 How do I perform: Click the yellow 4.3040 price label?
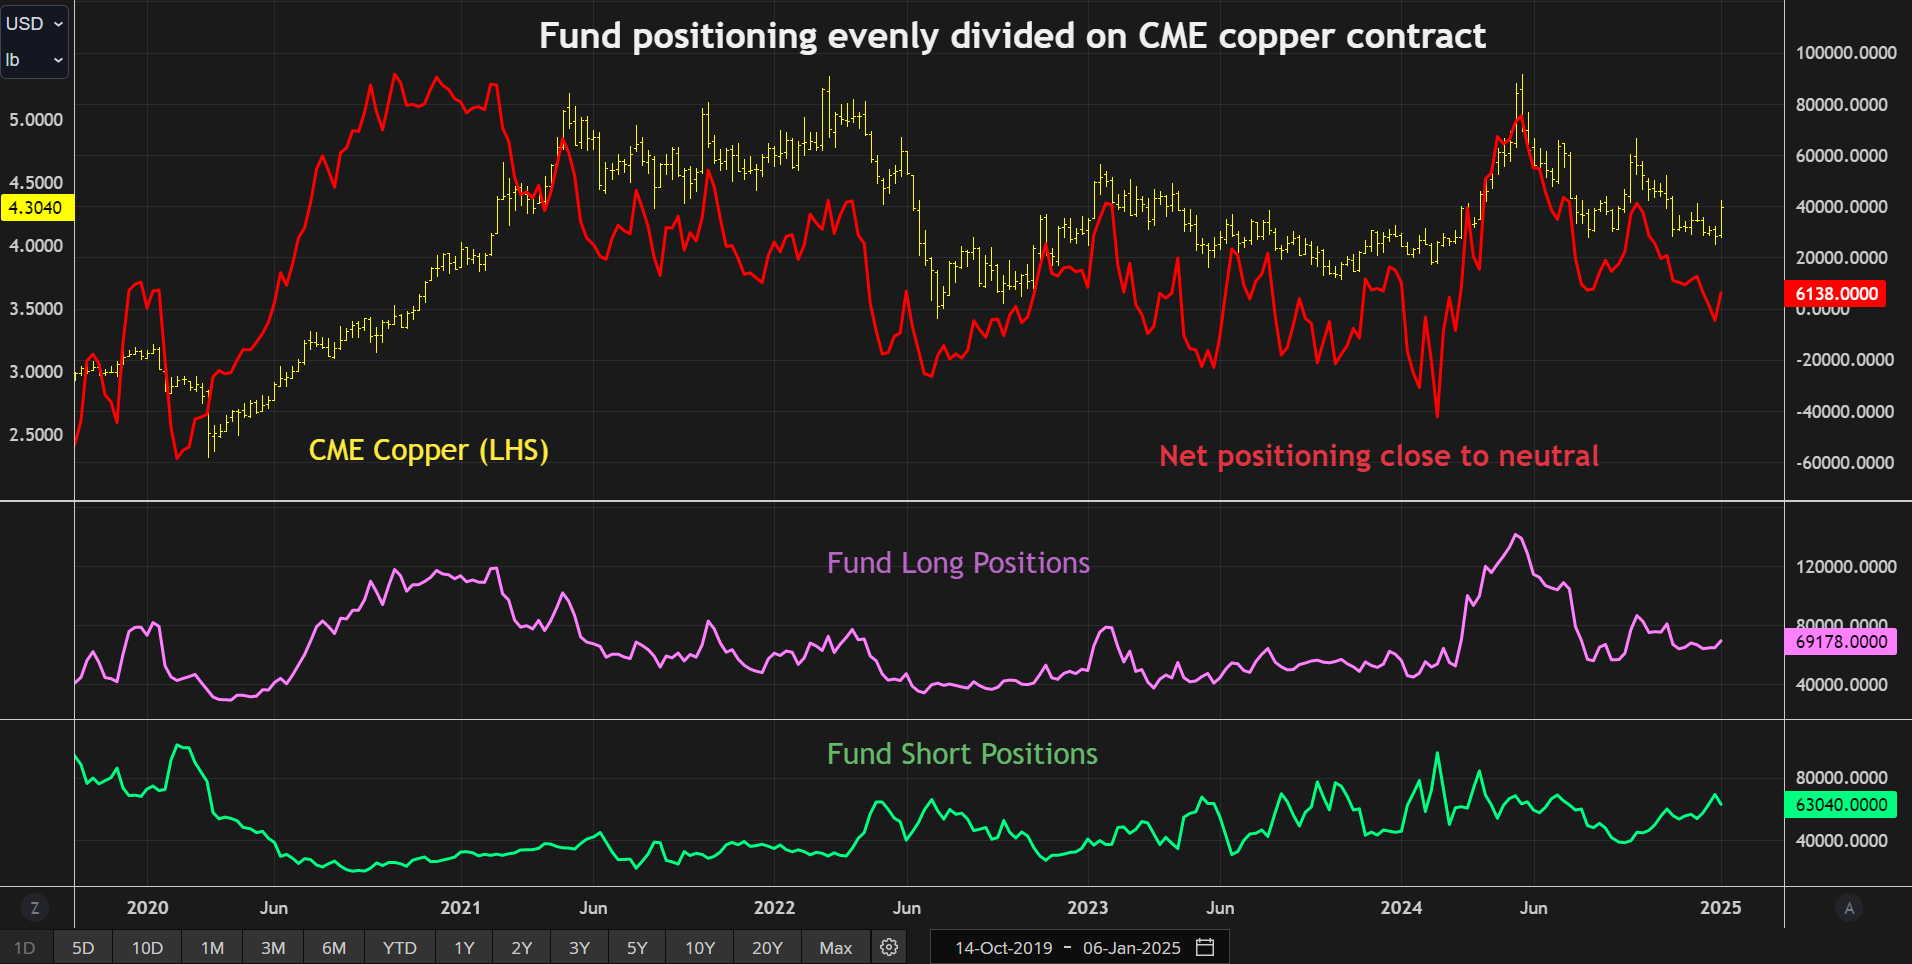pyautogui.click(x=37, y=208)
